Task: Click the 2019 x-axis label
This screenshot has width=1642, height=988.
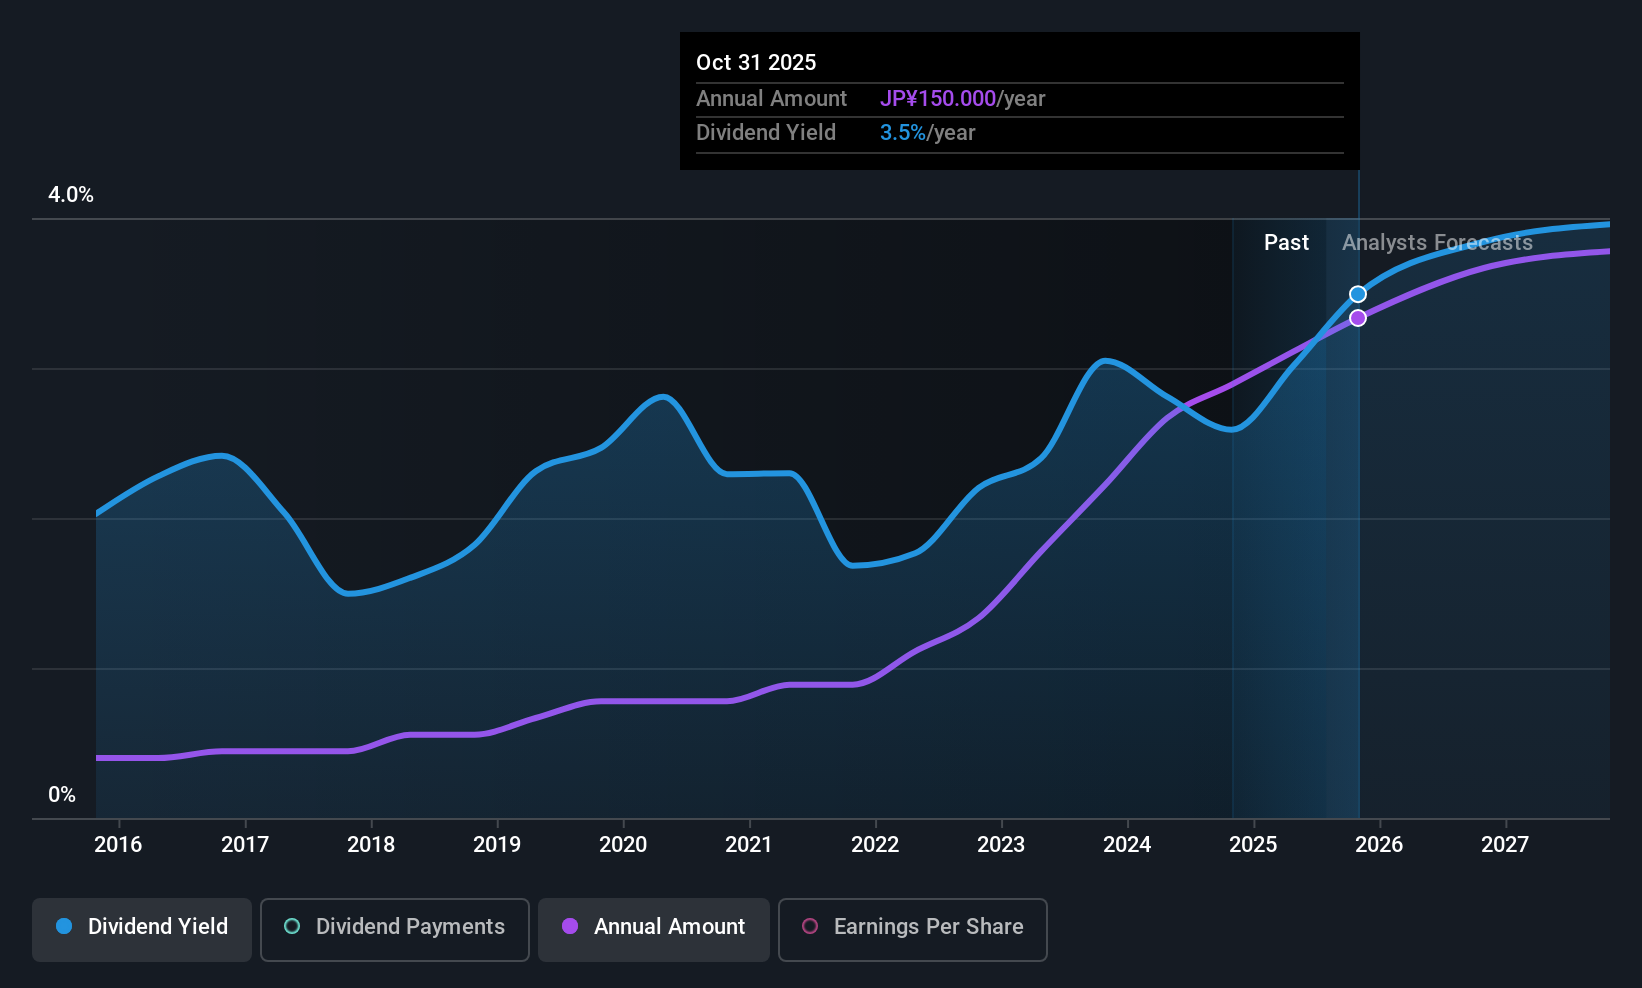Action: [497, 844]
